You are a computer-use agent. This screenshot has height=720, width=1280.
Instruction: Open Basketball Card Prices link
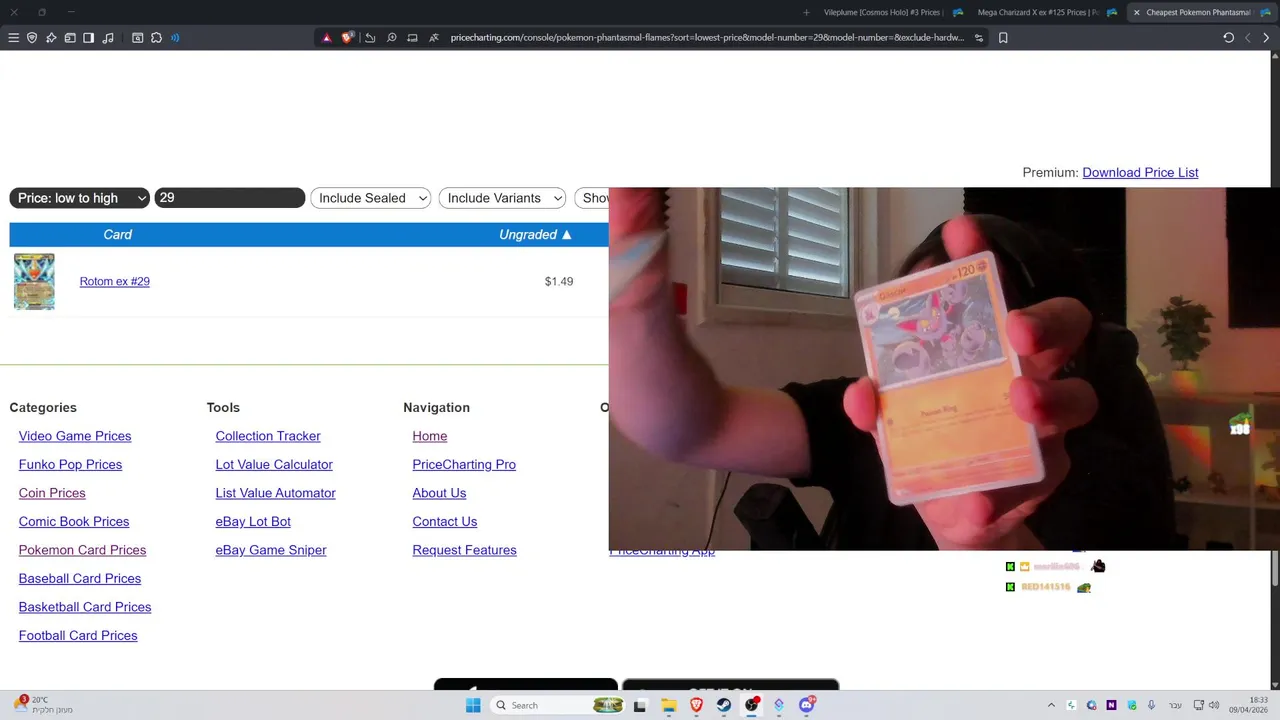[x=85, y=607]
